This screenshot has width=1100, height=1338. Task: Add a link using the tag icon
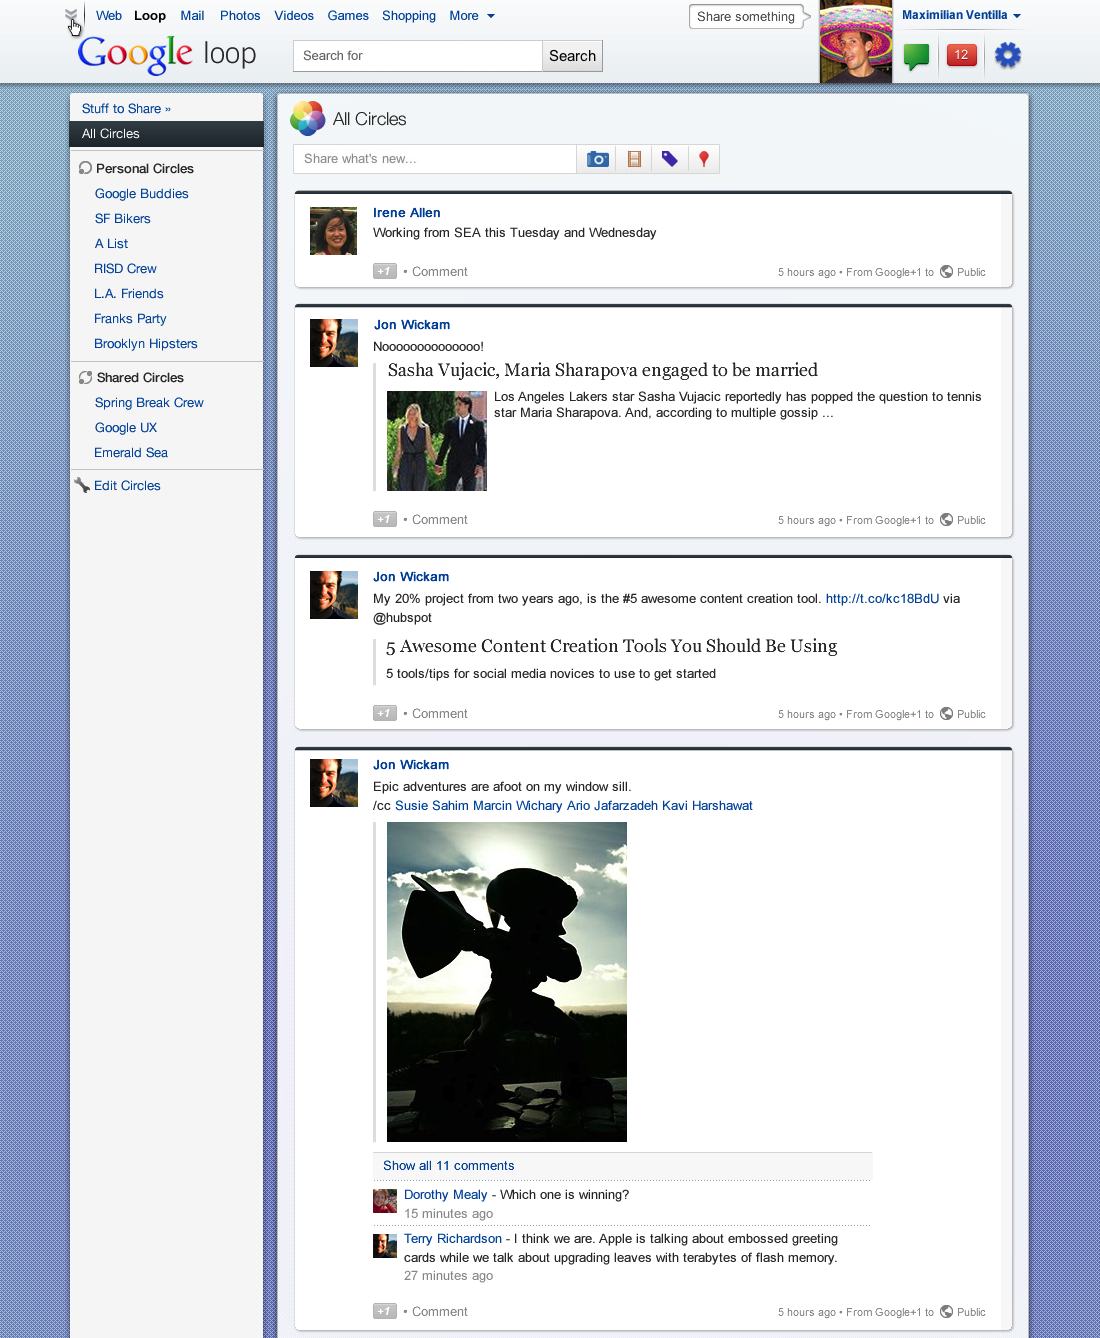pyautogui.click(x=669, y=159)
